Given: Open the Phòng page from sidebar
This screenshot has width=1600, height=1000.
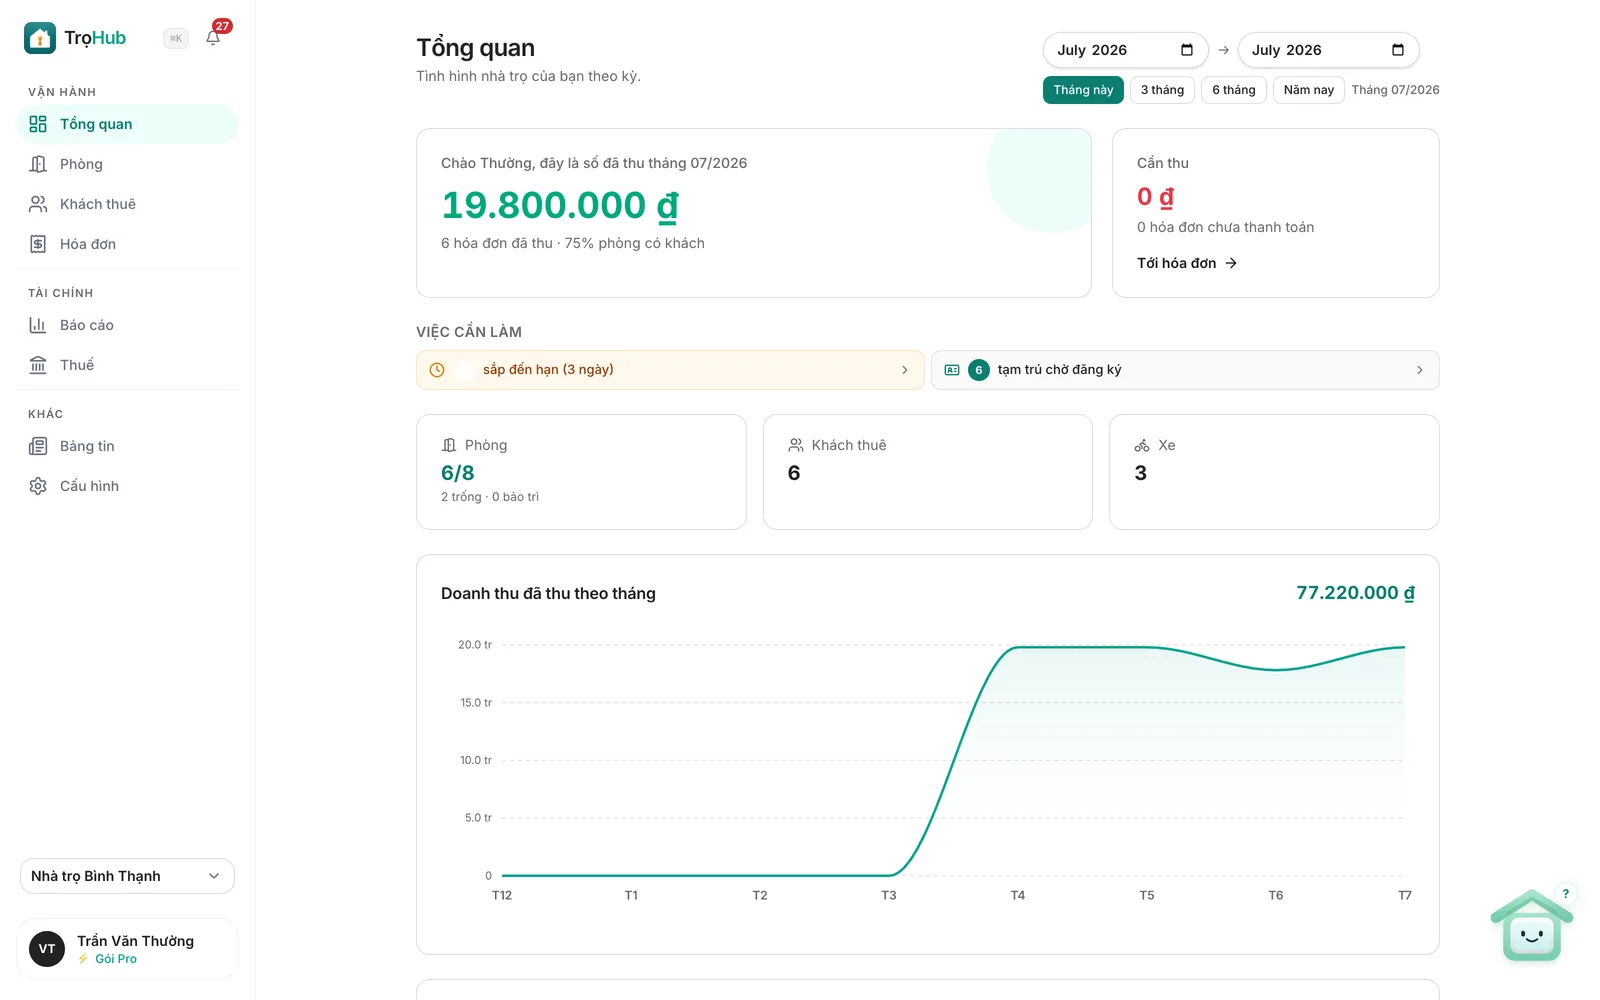Looking at the screenshot, I should [128, 164].
